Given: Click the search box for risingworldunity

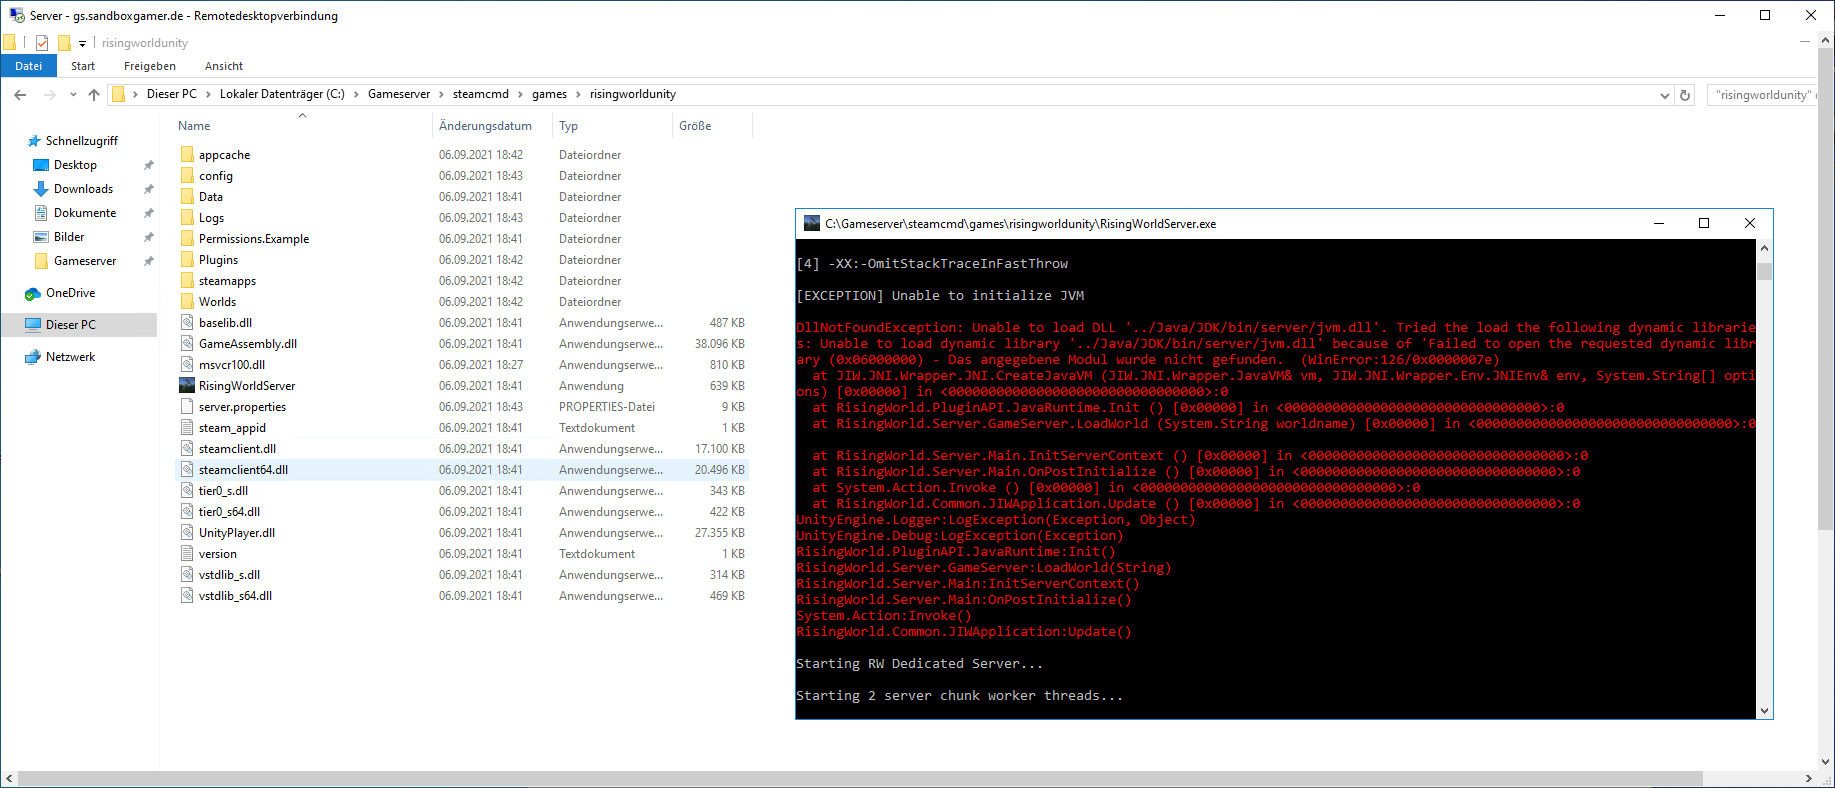Looking at the screenshot, I should pyautogui.click(x=1762, y=95).
